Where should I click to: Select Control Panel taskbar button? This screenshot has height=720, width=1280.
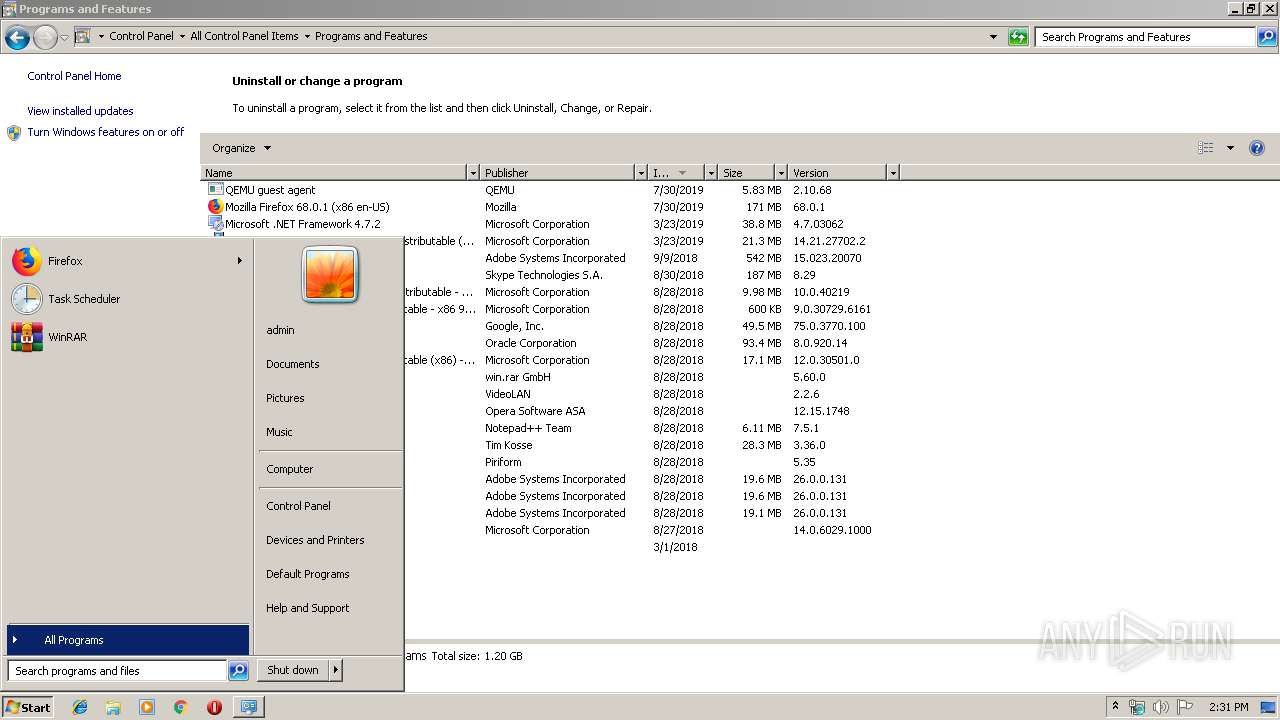click(x=248, y=707)
